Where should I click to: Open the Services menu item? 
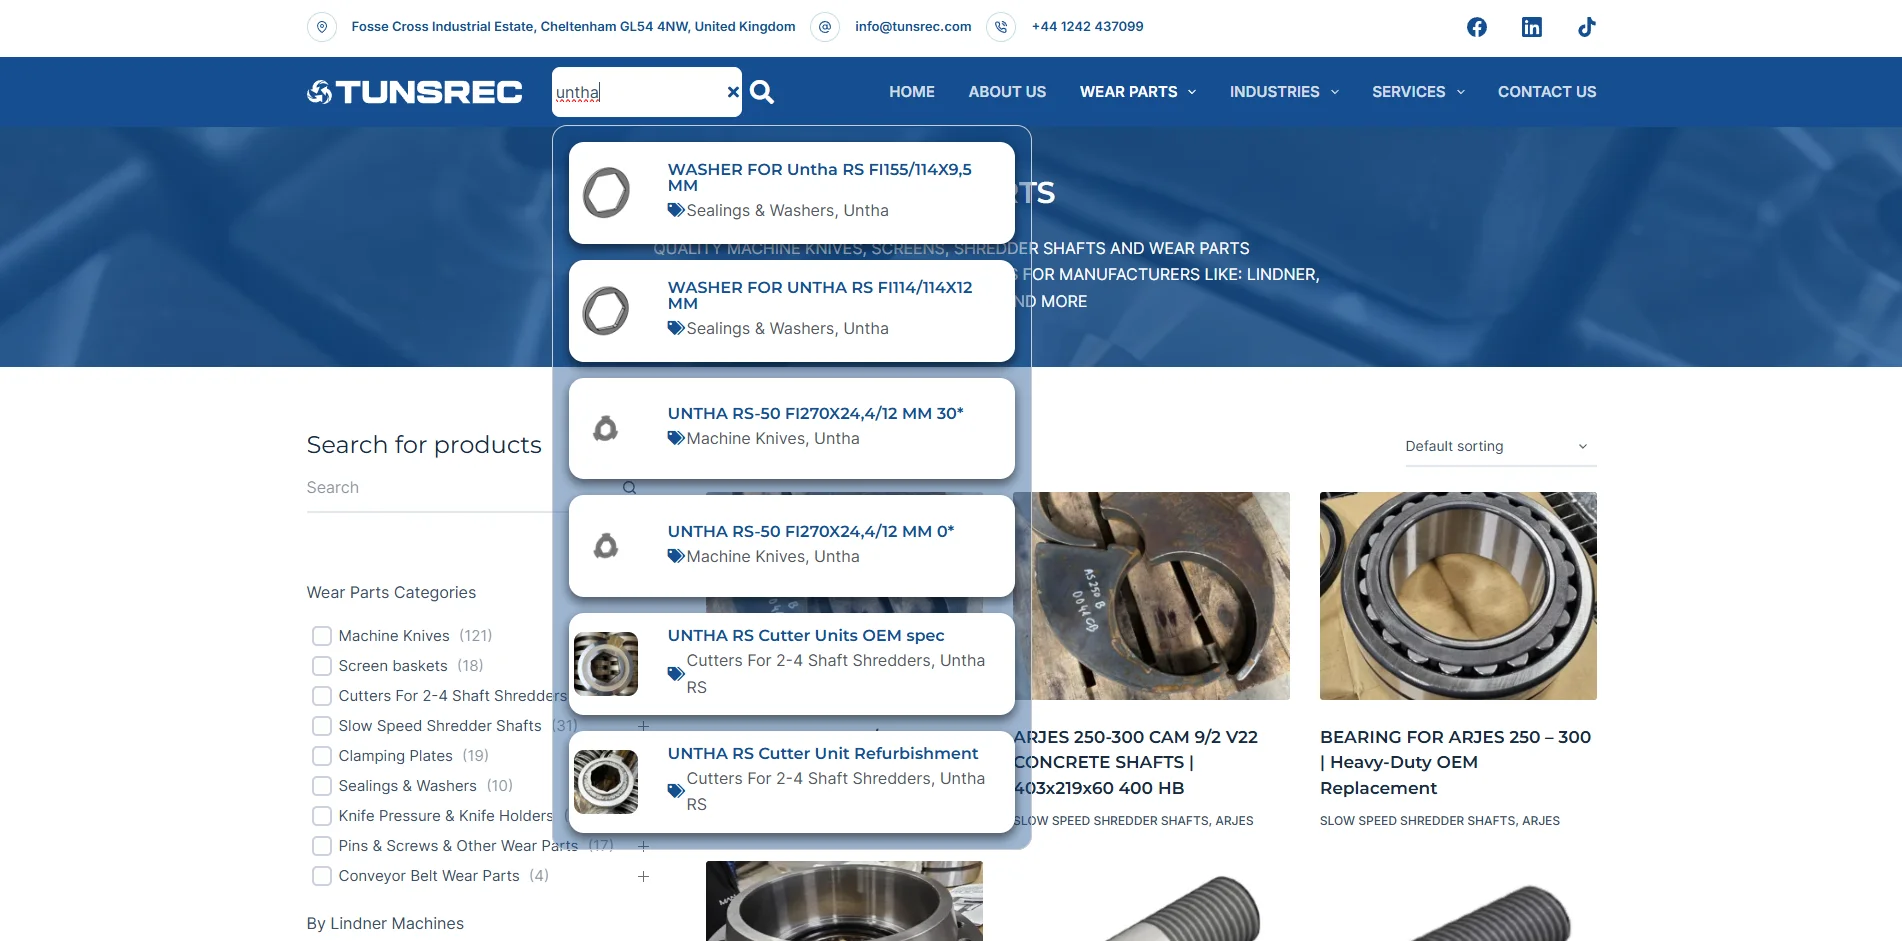(1409, 92)
